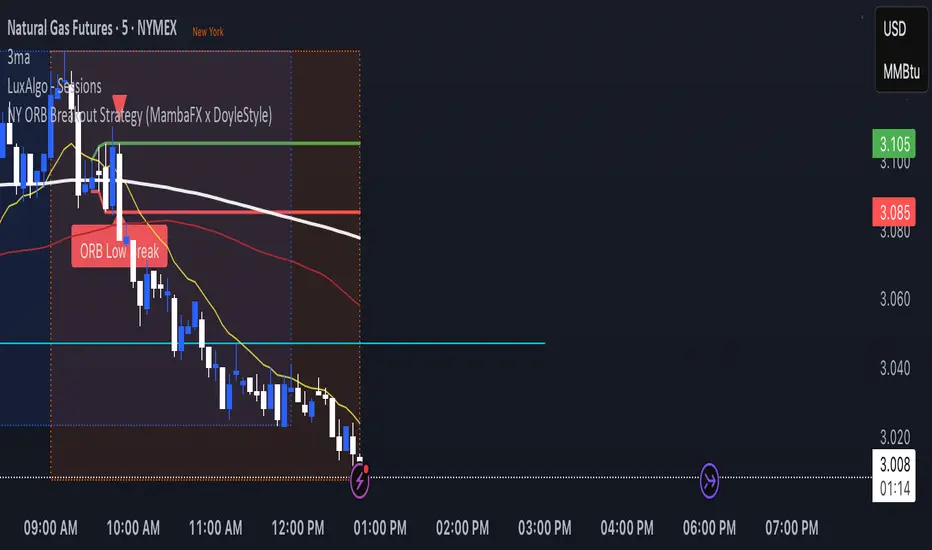932x550 pixels.
Task: Click the current price 3.008 label
Action: (x=894, y=464)
